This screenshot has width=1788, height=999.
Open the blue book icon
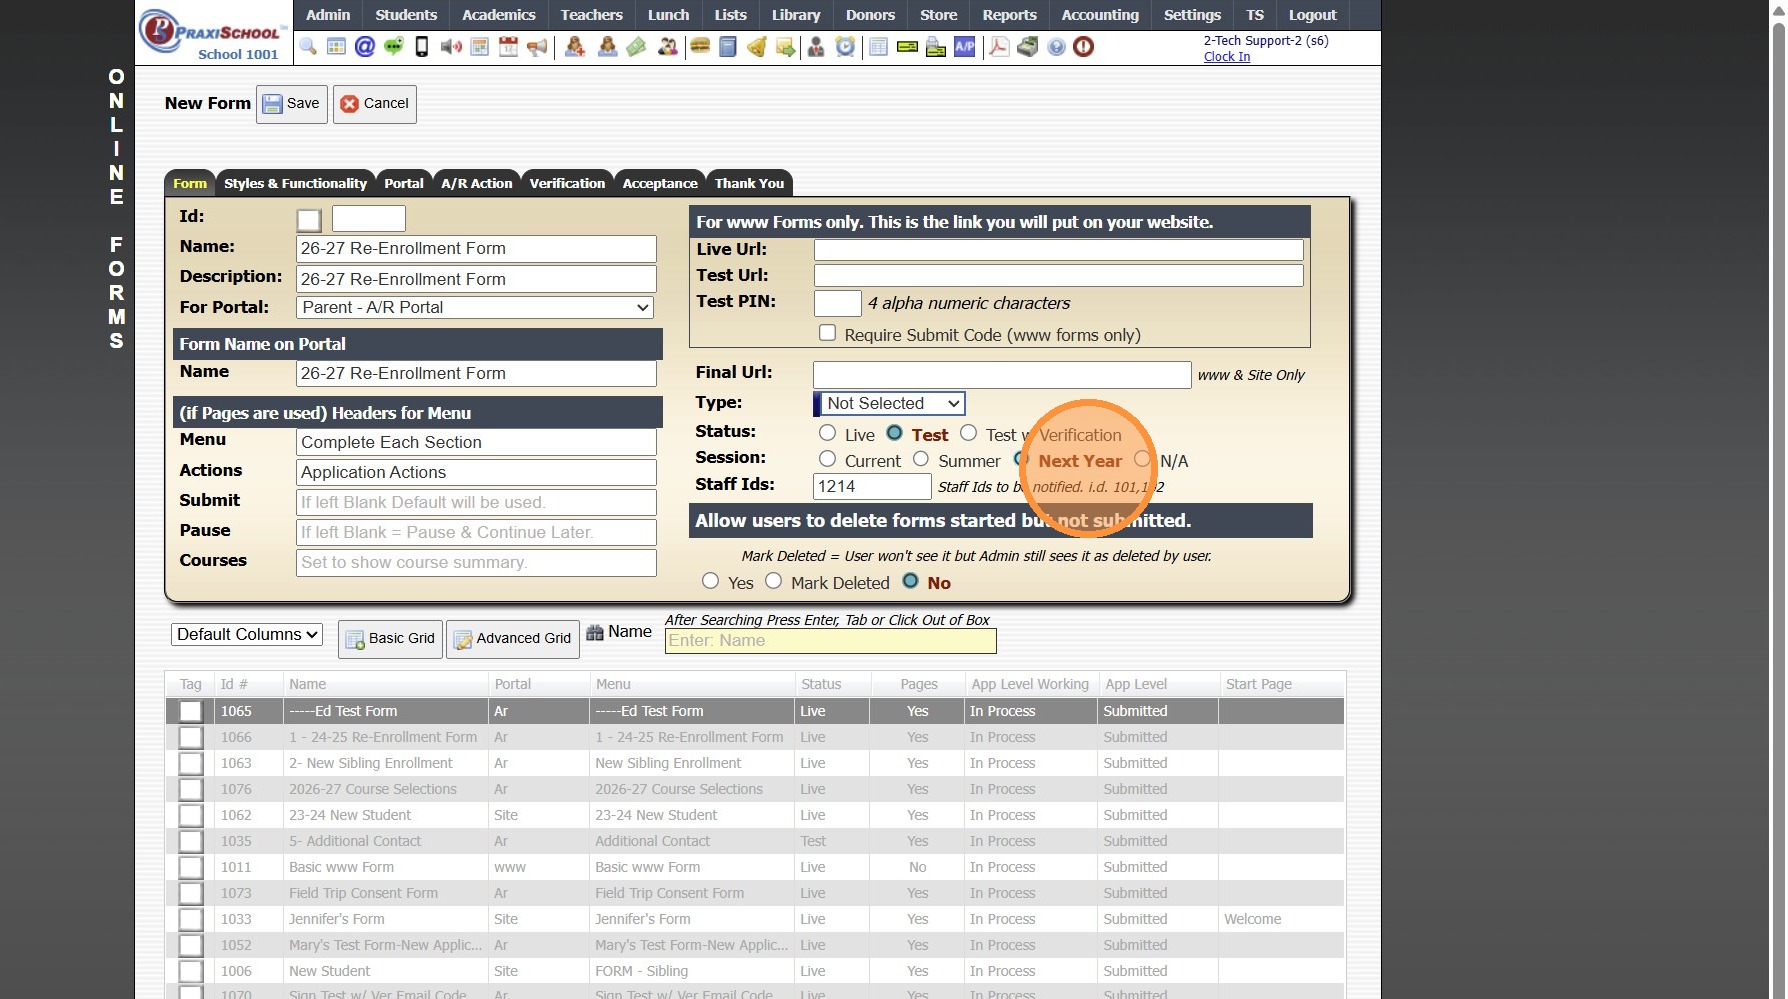[x=728, y=47]
